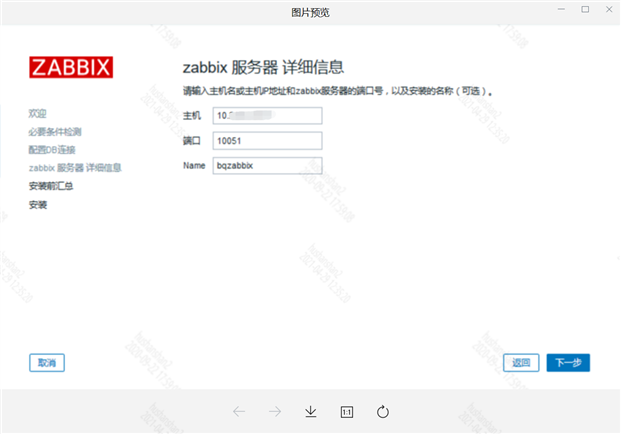
Task: Download the image with download icon
Action: (x=311, y=412)
